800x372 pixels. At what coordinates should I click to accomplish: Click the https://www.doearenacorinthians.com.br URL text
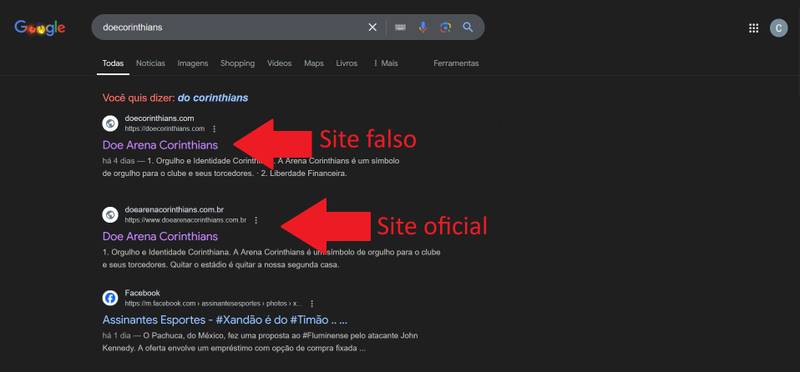click(186, 220)
